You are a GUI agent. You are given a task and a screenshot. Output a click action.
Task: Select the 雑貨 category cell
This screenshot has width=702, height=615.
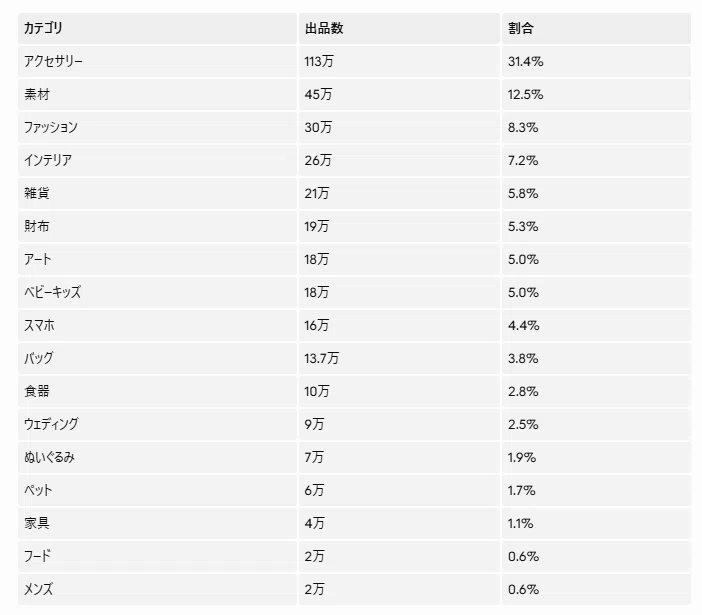pos(157,193)
